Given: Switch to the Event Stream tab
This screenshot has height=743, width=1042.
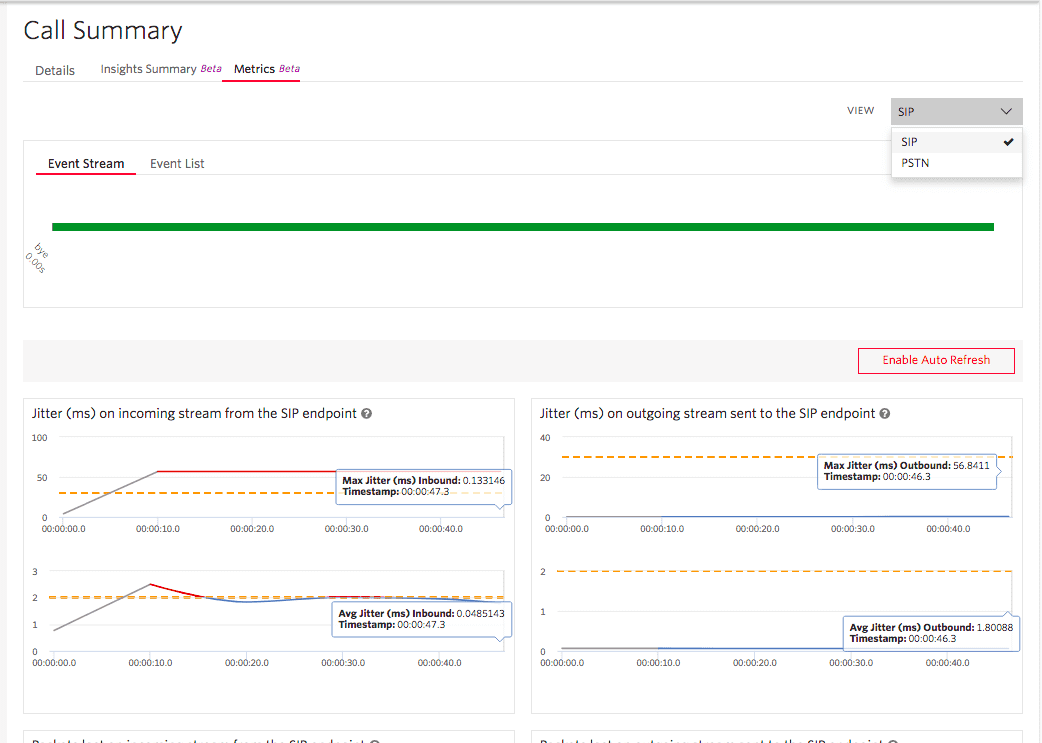Looking at the screenshot, I should pyautogui.click(x=86, y=164).
